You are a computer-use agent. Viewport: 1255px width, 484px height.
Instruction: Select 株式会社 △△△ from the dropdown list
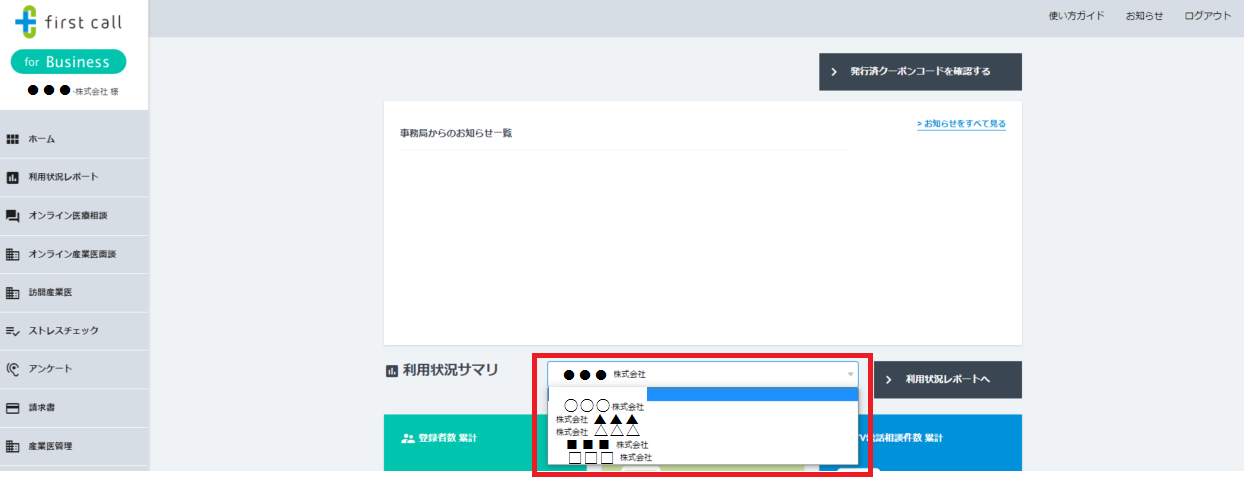[703, 431]
